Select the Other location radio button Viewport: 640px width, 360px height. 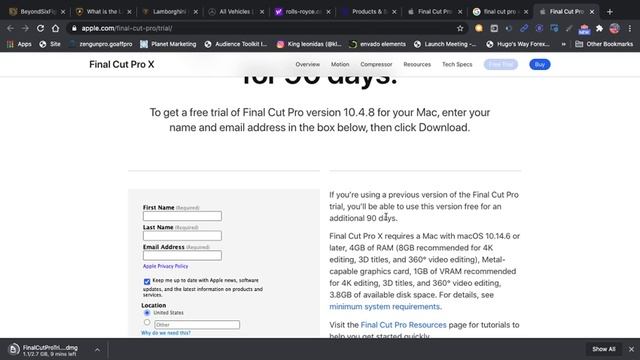coord(147,322)
